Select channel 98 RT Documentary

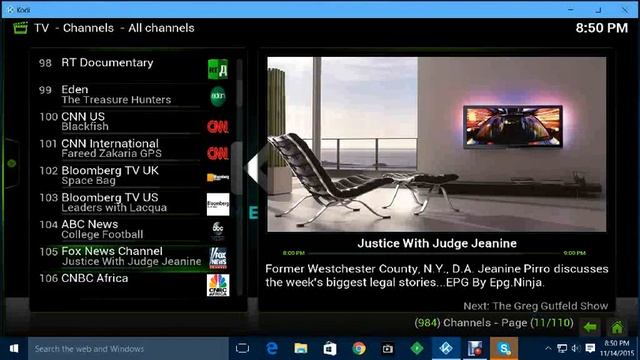point(133,68)
